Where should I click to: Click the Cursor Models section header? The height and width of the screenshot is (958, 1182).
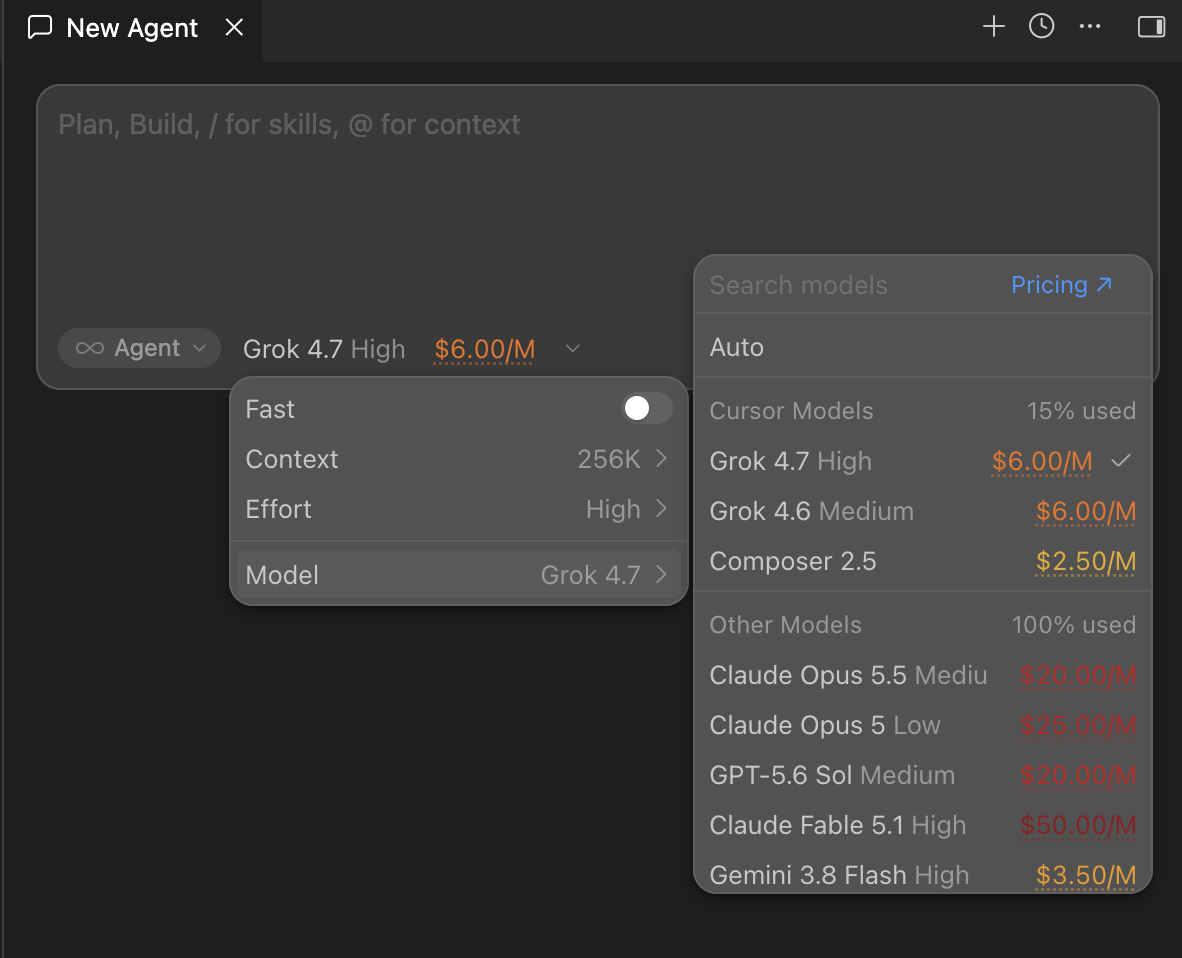tap(792, 411)
